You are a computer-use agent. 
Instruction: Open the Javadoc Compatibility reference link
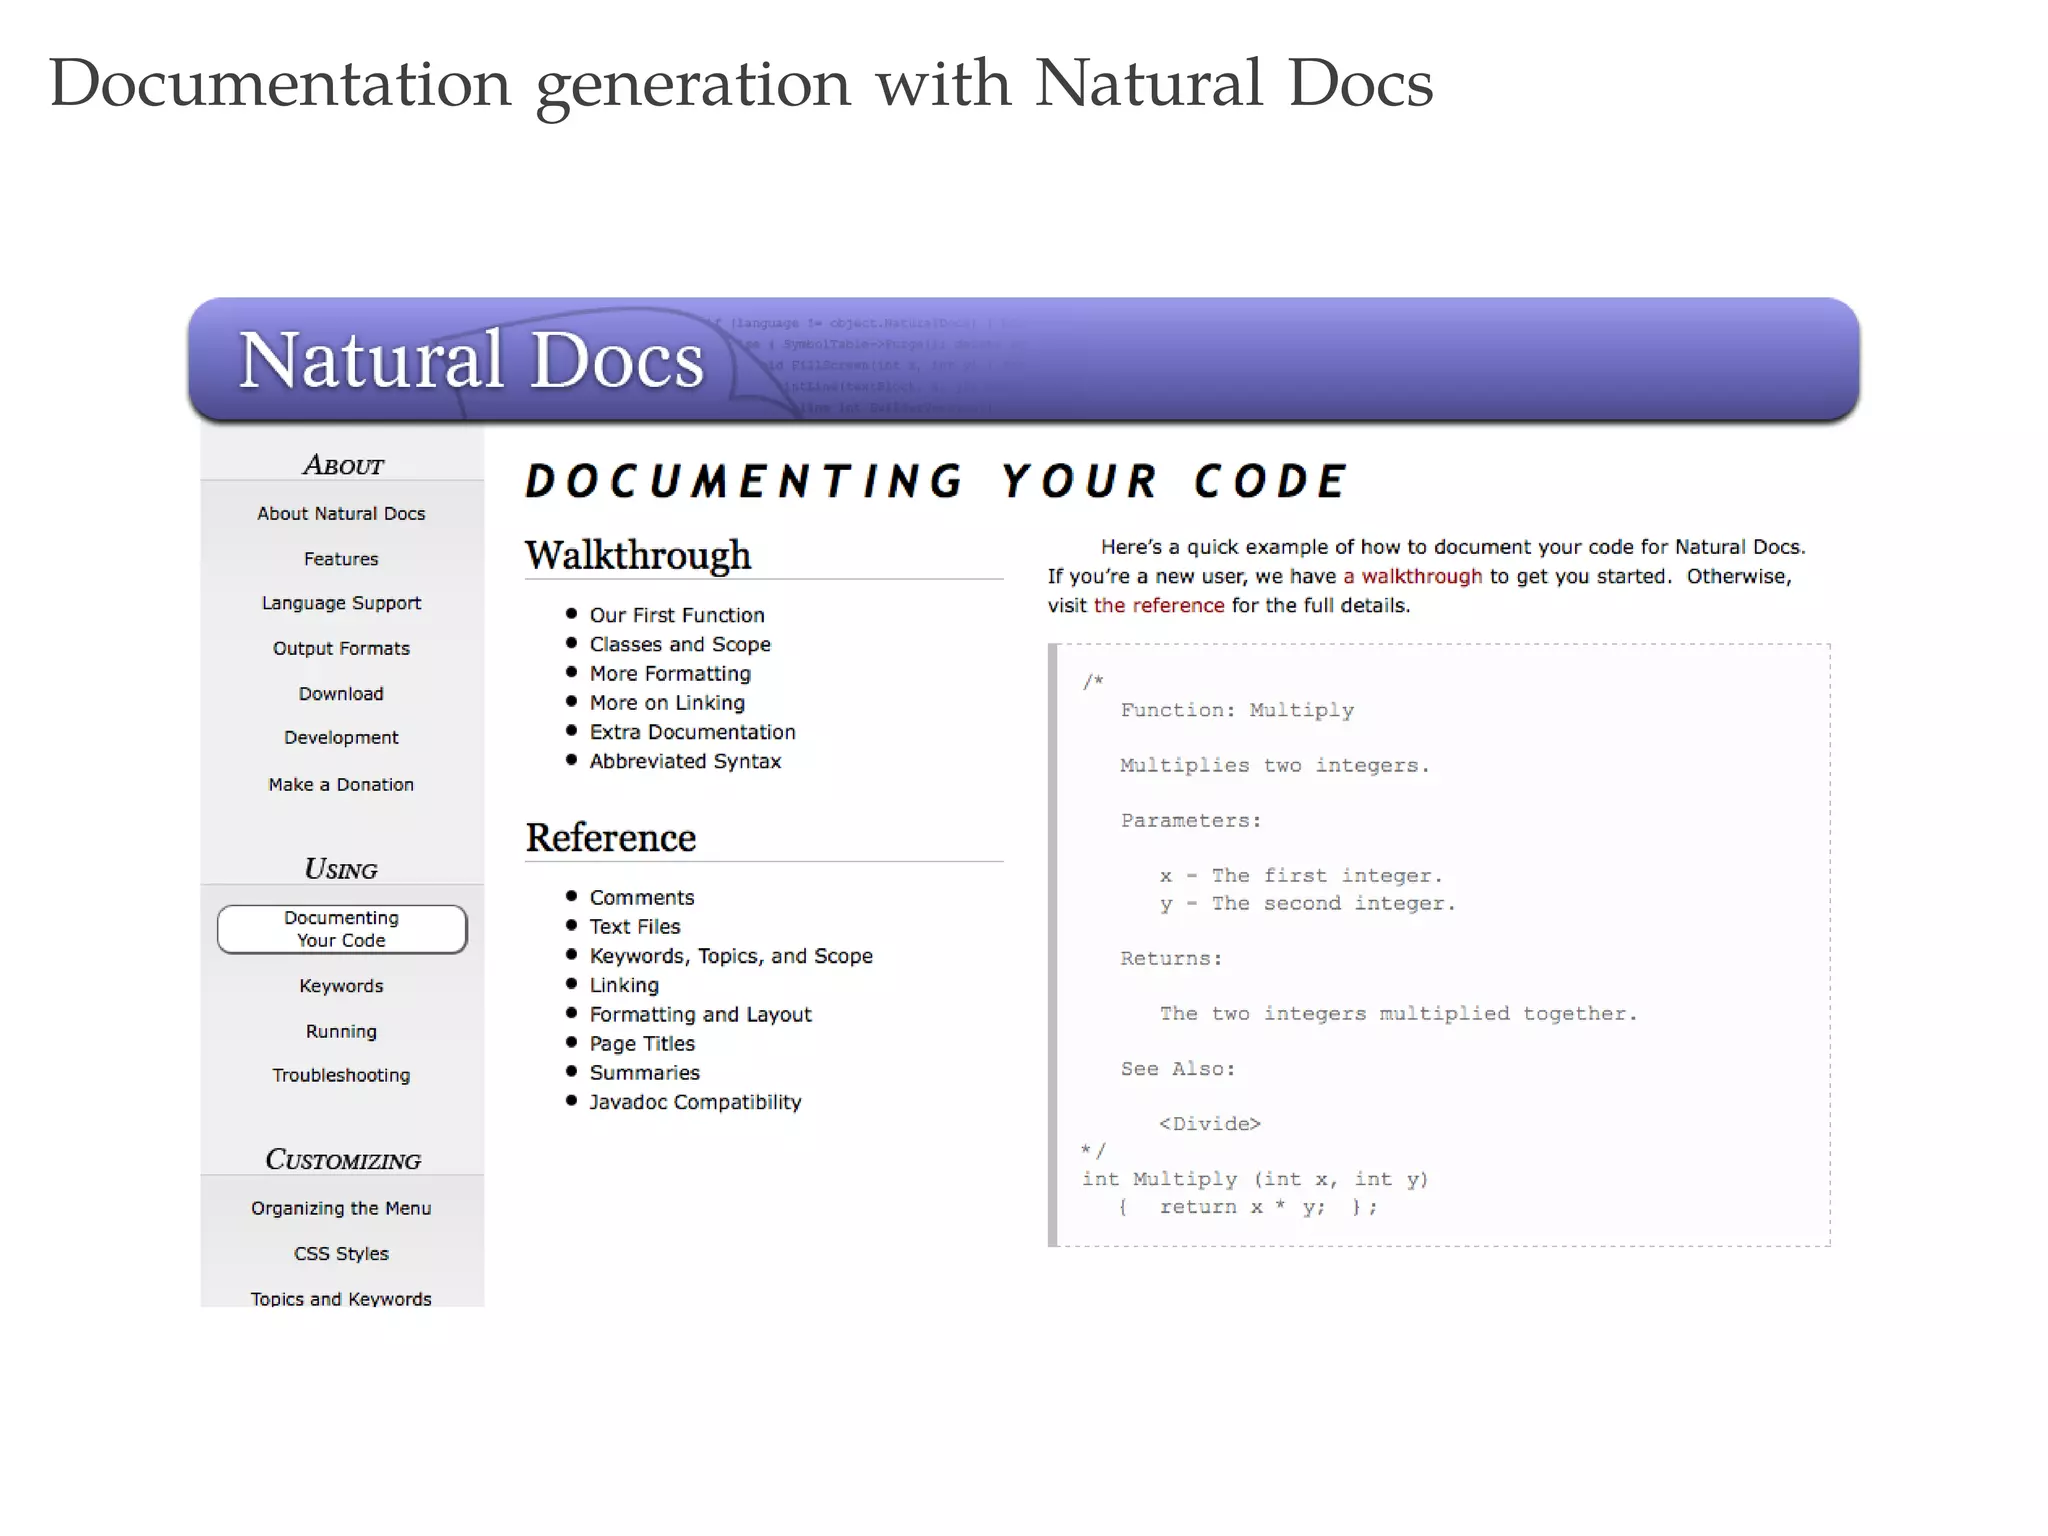pos(694,1102)
